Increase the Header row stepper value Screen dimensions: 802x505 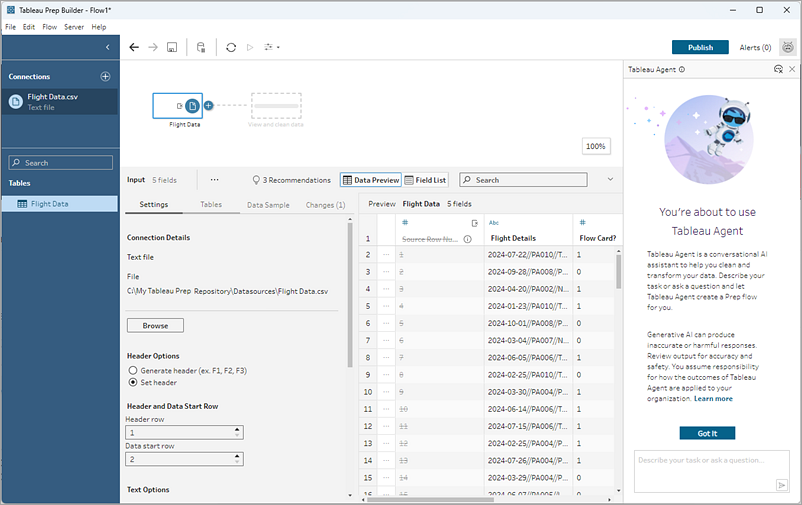coord(237,428)
